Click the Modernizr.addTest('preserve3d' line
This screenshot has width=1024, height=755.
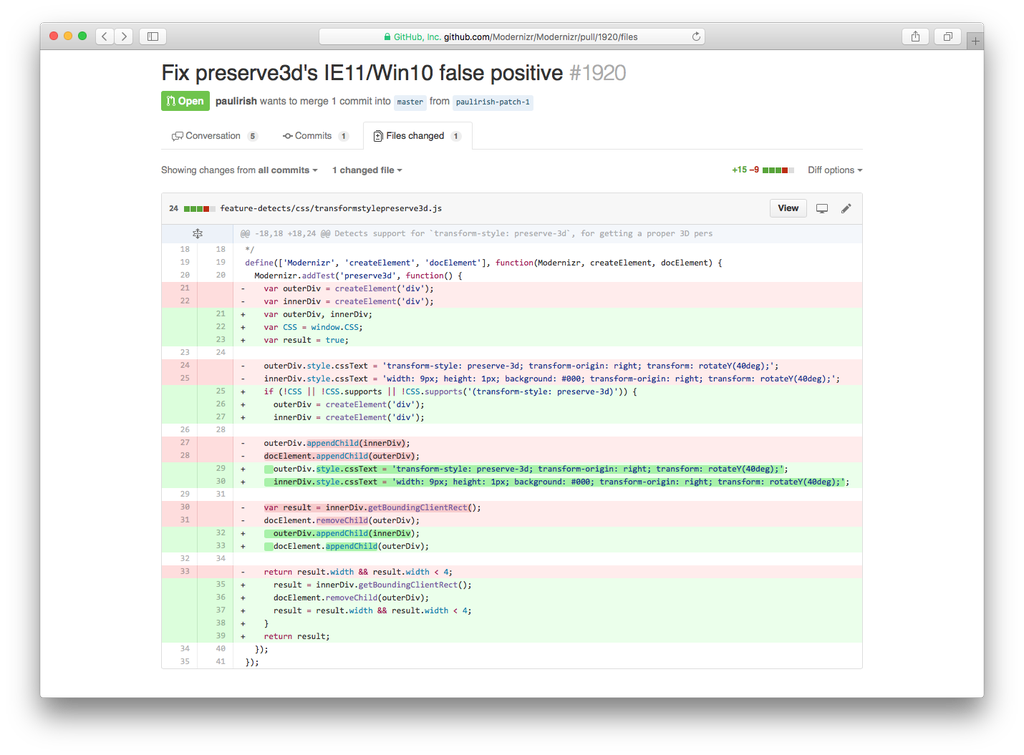(547, 276)
